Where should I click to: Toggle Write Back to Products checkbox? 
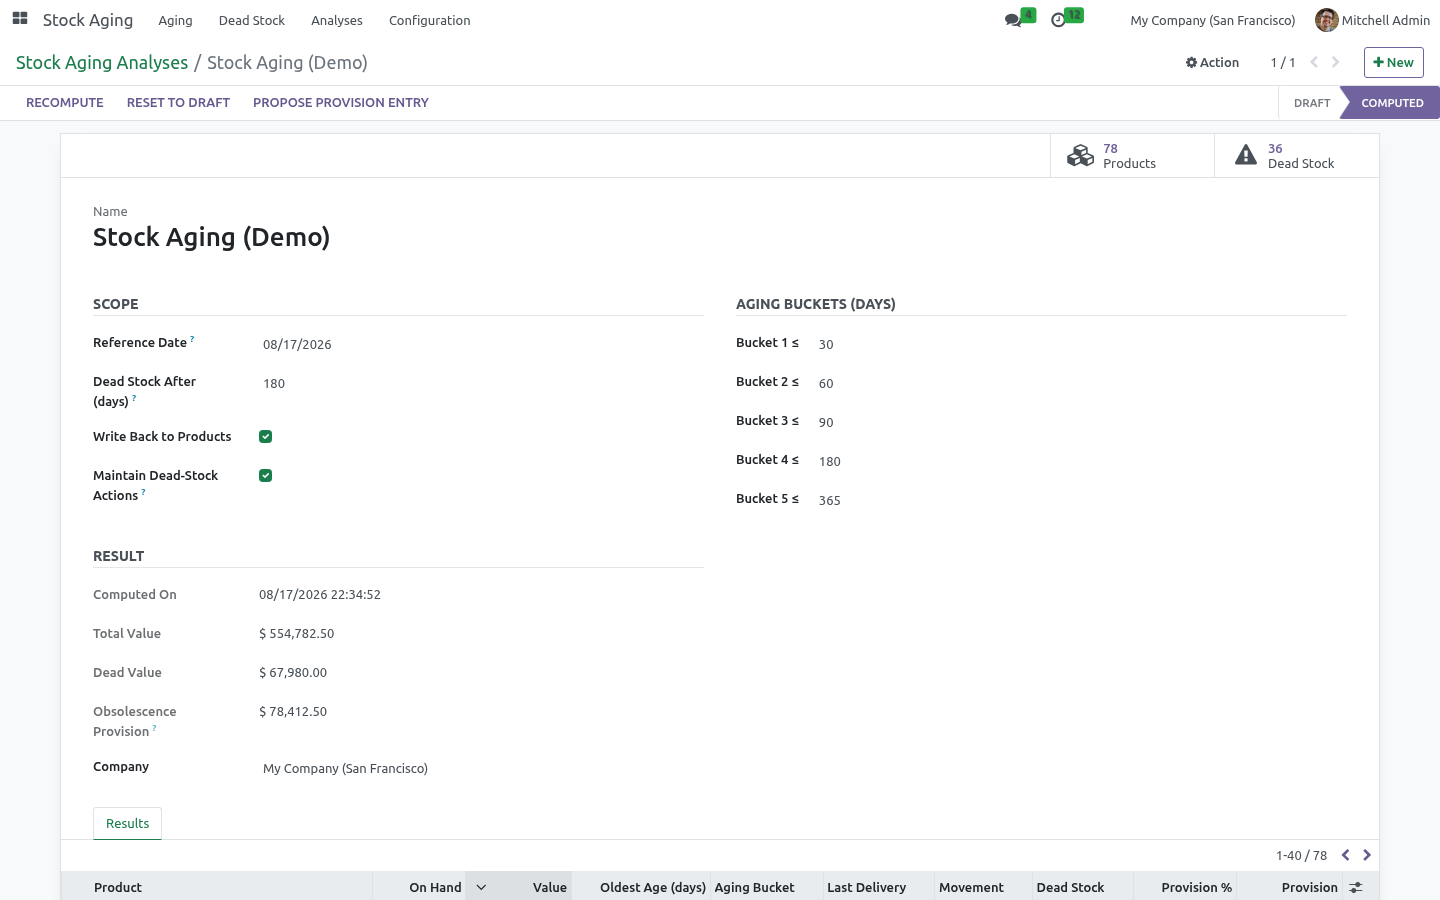(x=265, y=436)
